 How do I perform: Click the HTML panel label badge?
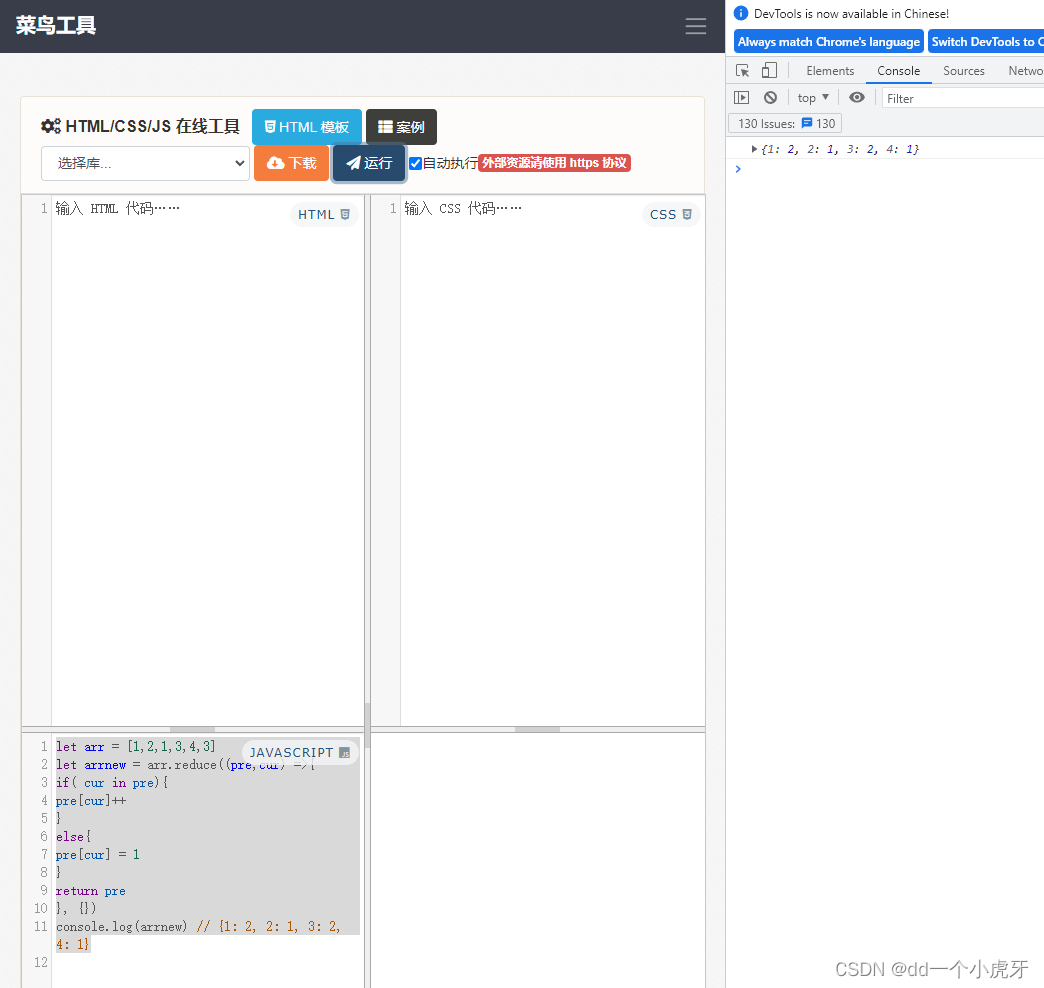[324, 214]
